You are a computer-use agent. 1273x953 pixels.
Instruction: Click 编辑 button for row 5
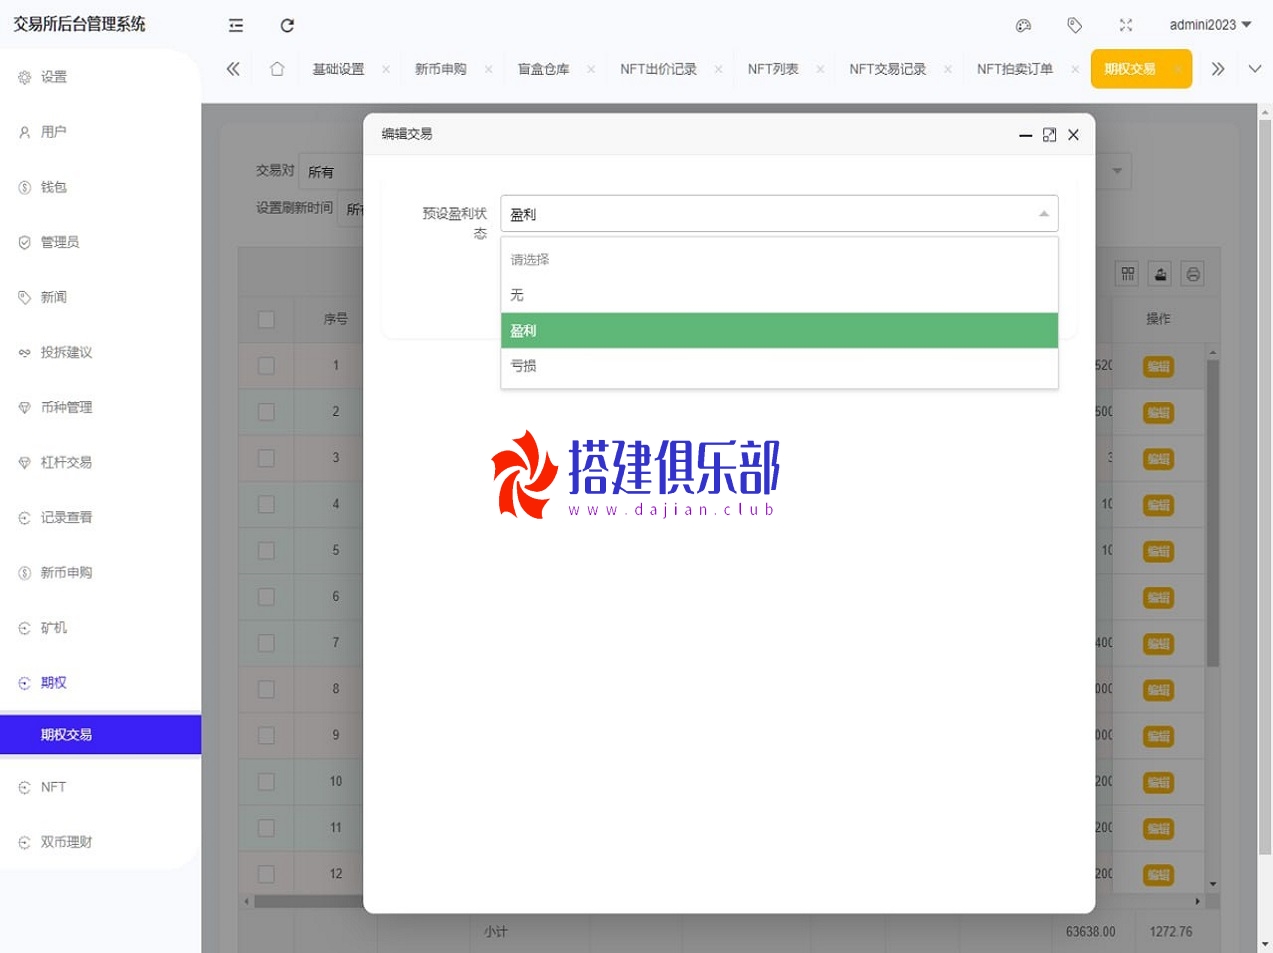click(x=1158, y=551)
